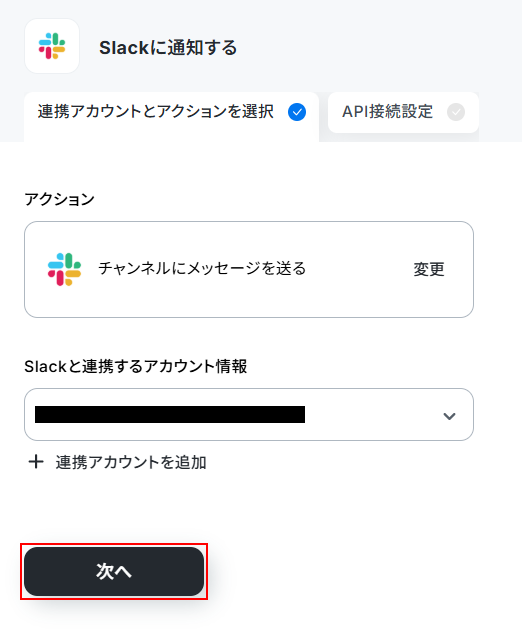Click the blue checkmark on first tab
Screen dimensions: 522x630
pos(297,112)
